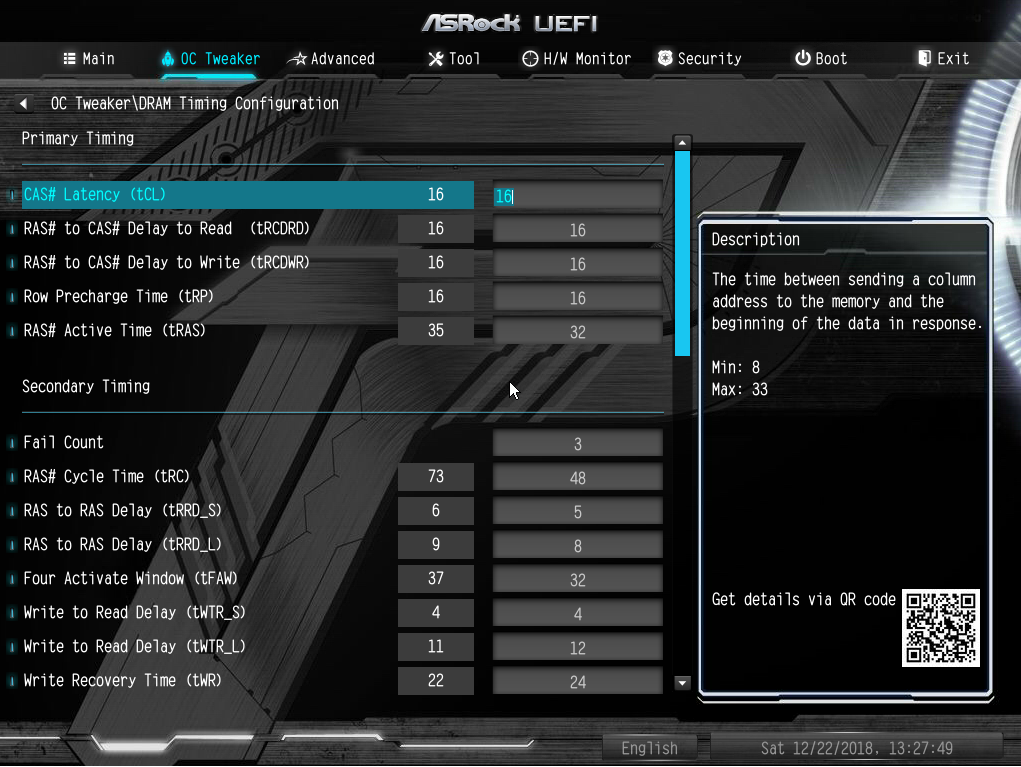Click the H/W Monitor gauge icon
The height and width of the screenshot is (767, 1021).
(530, 59)
